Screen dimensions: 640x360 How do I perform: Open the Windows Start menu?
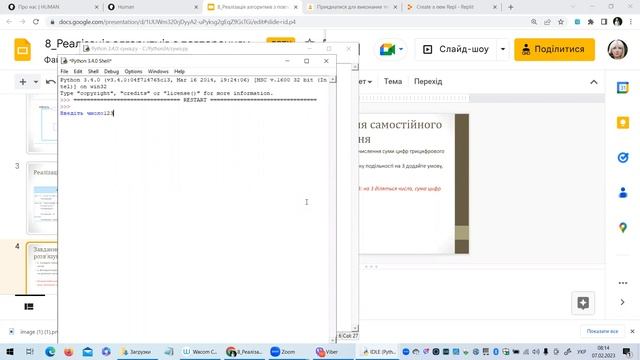[10, 352]
